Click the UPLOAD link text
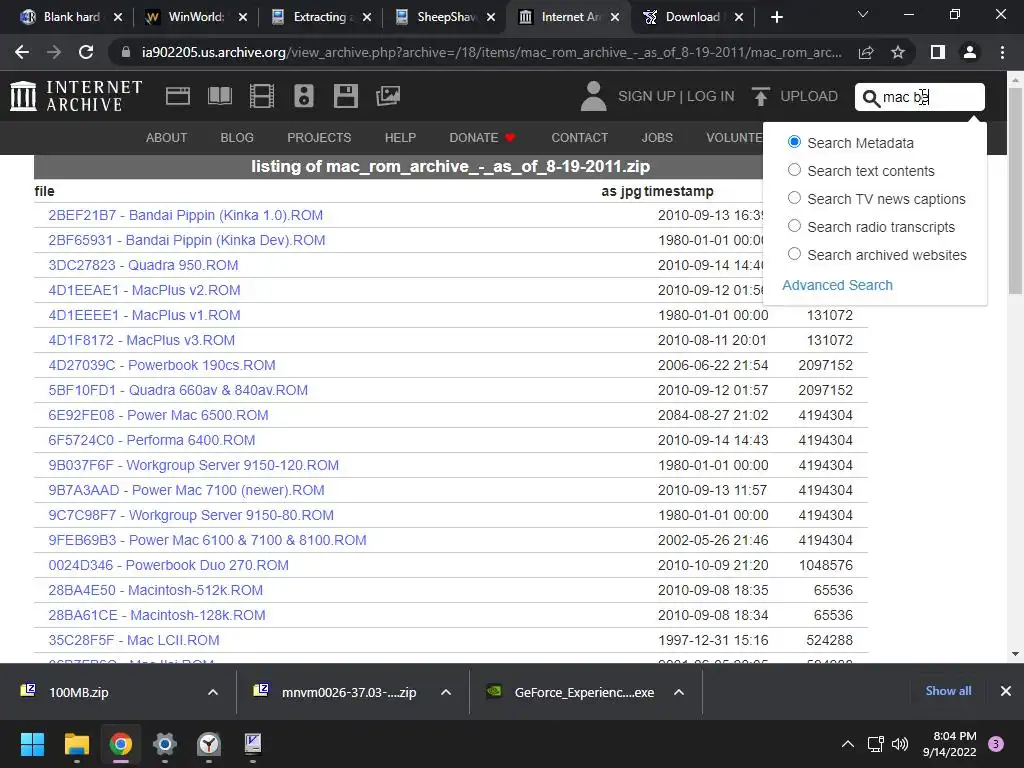The image size is (1024, 768). (809, 96)
